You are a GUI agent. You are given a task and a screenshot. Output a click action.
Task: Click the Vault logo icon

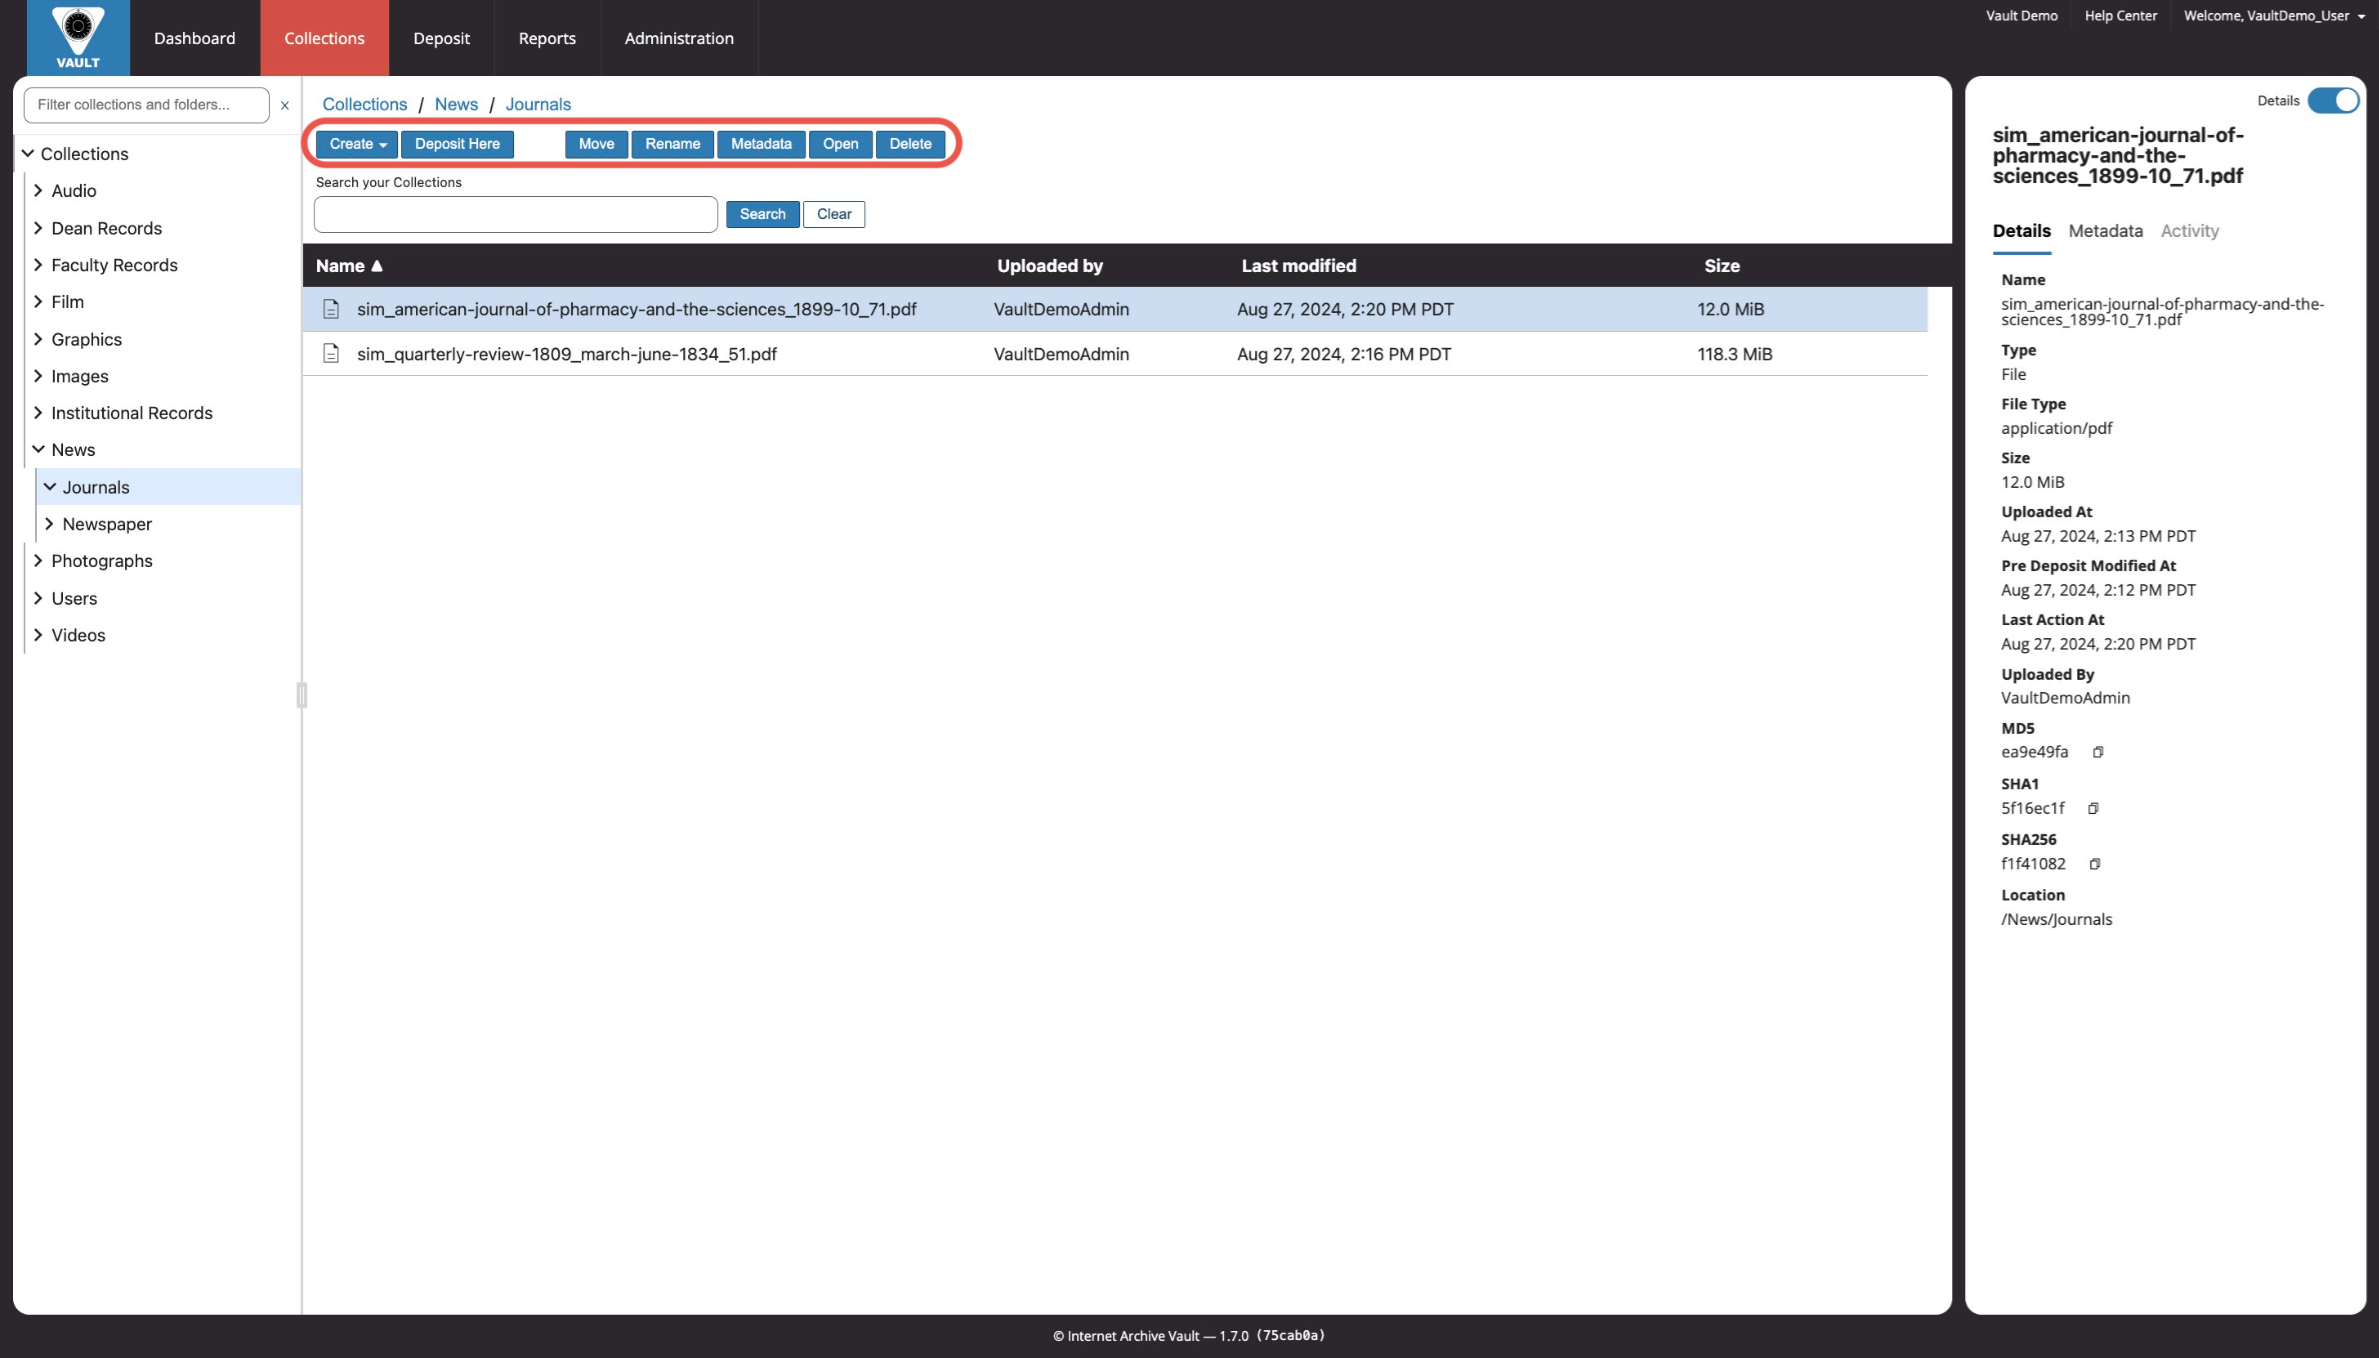[x=78, y=37]
